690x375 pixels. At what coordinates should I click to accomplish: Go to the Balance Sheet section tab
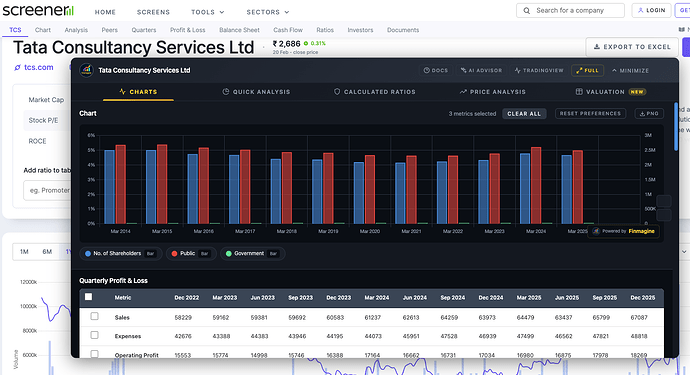239,30
